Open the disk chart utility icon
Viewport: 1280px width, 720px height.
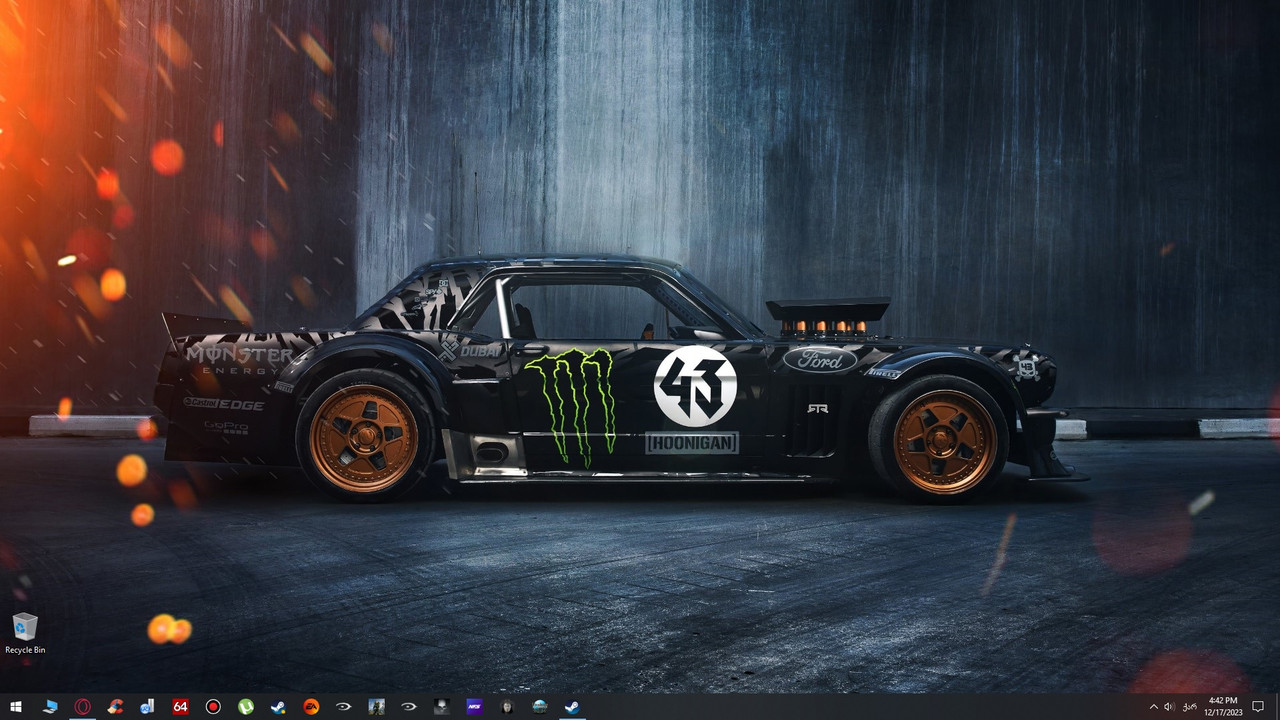click(x=147, y=707)
